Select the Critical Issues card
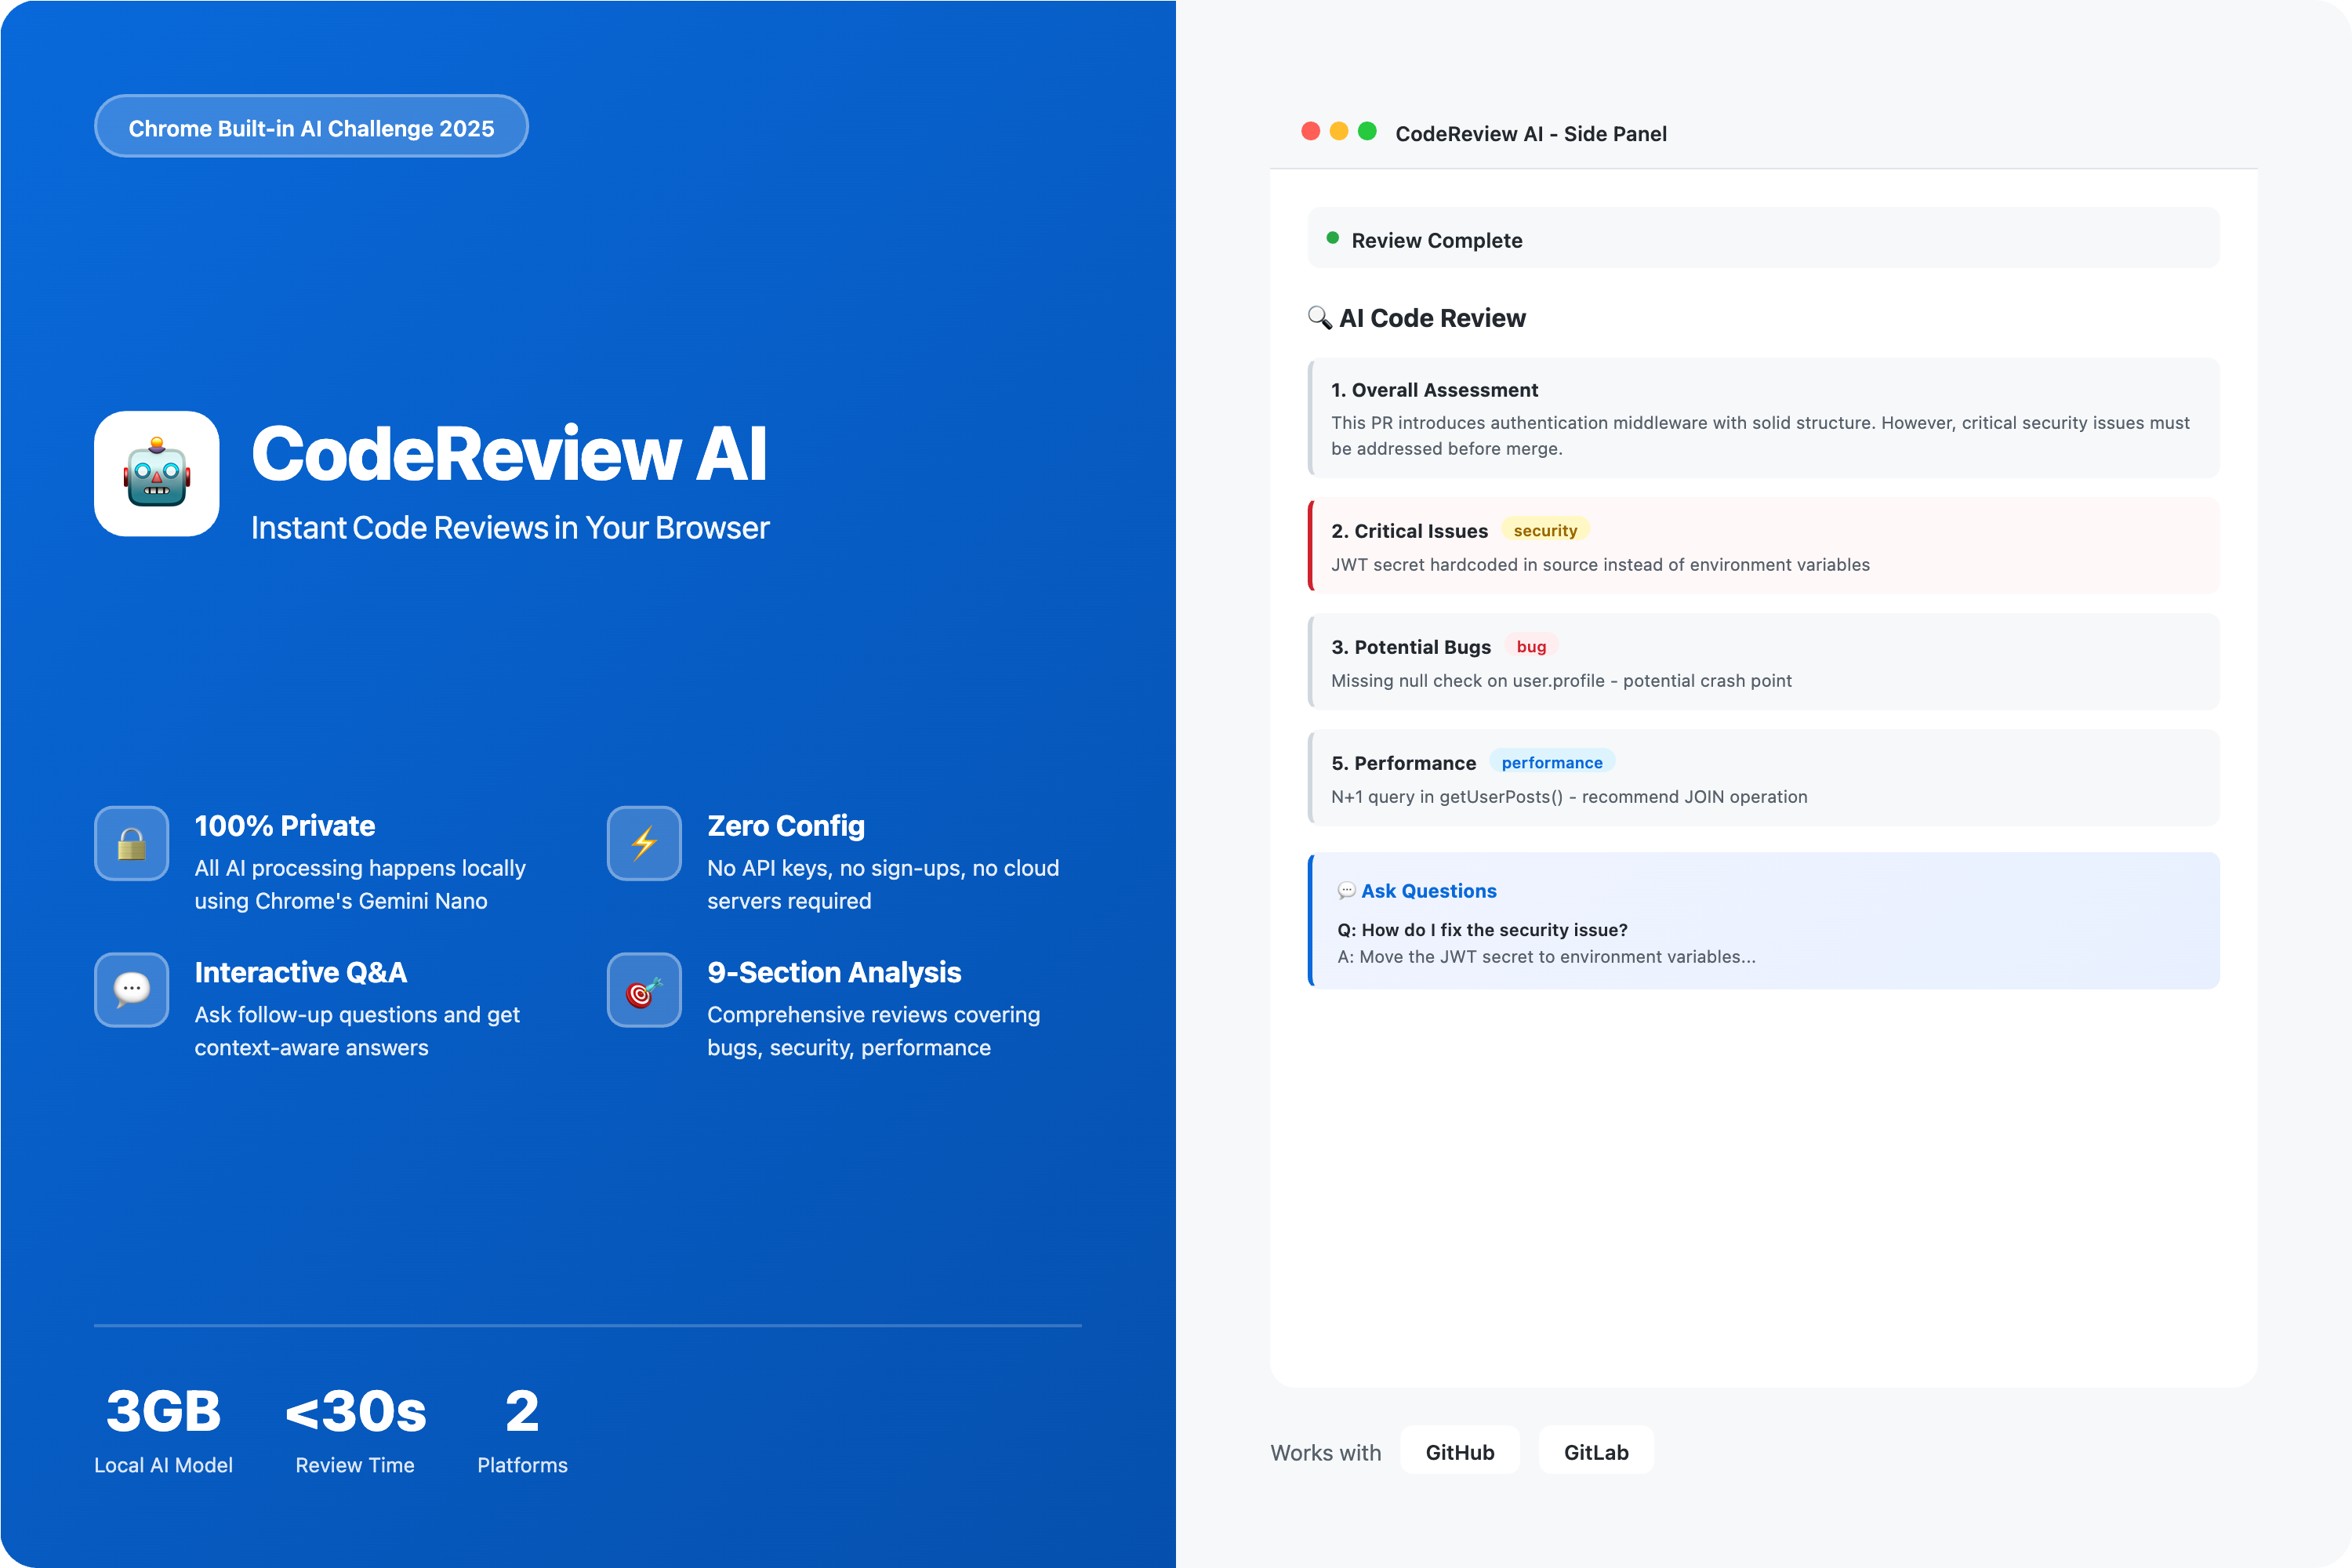The image size is (2352, 1568). 1763,546
